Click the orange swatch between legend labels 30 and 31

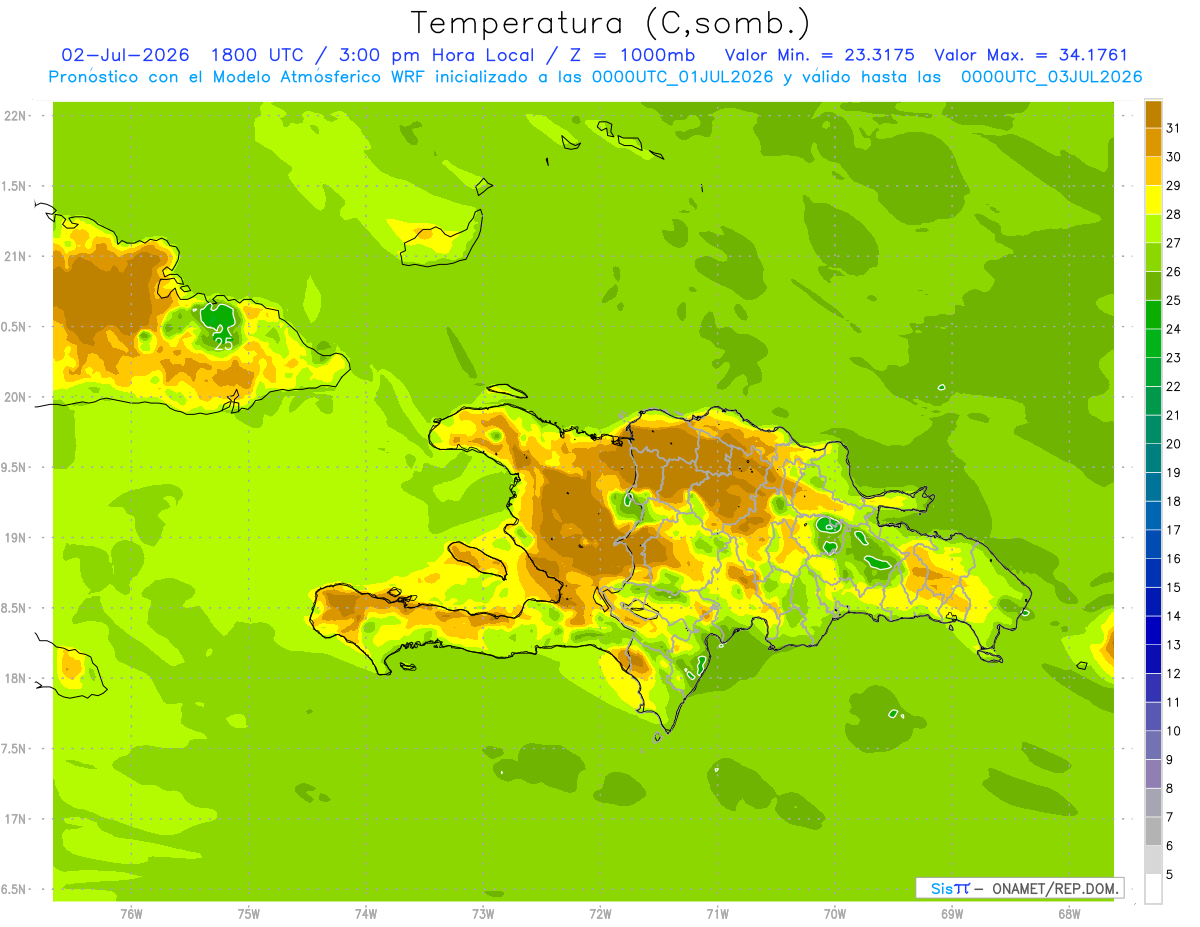coord(1153,142)
